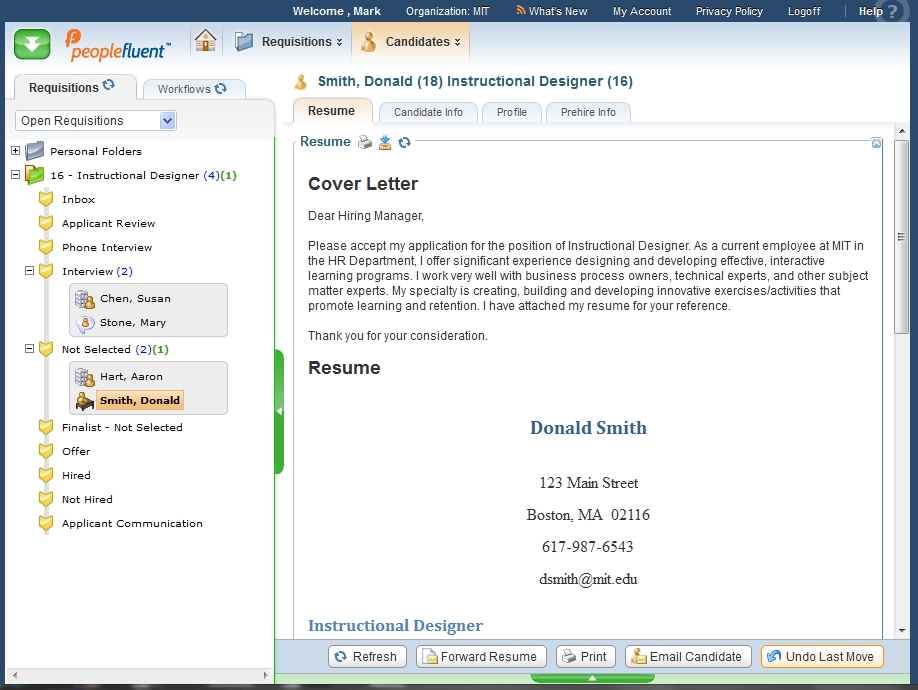Refresh the Resume panel using header icon
Image resolution: width=918 pixels, height=690 pixels.
(404, 142)
